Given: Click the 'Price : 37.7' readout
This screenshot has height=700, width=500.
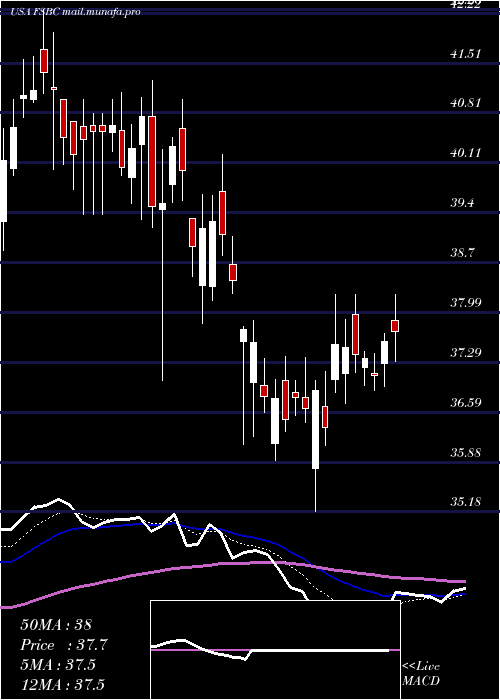Looking at the screenshot, I should 64,645.
